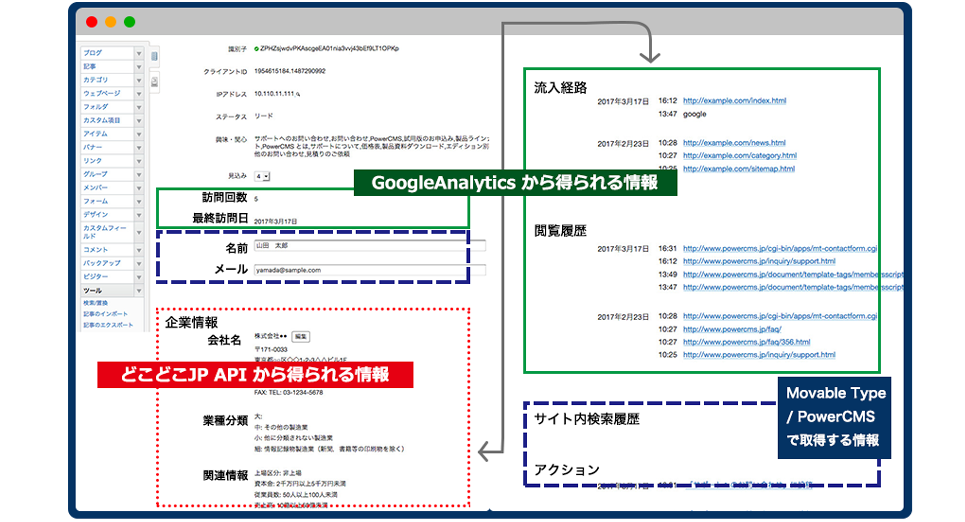Expand the フォルダ menu arrow
This screenshot has height=522, width=965.
point(138,108)
